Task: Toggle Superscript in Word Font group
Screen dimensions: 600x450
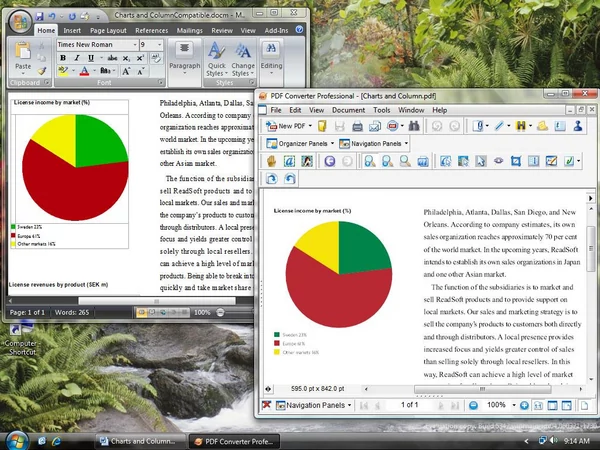Action: (x=140, y=58)
